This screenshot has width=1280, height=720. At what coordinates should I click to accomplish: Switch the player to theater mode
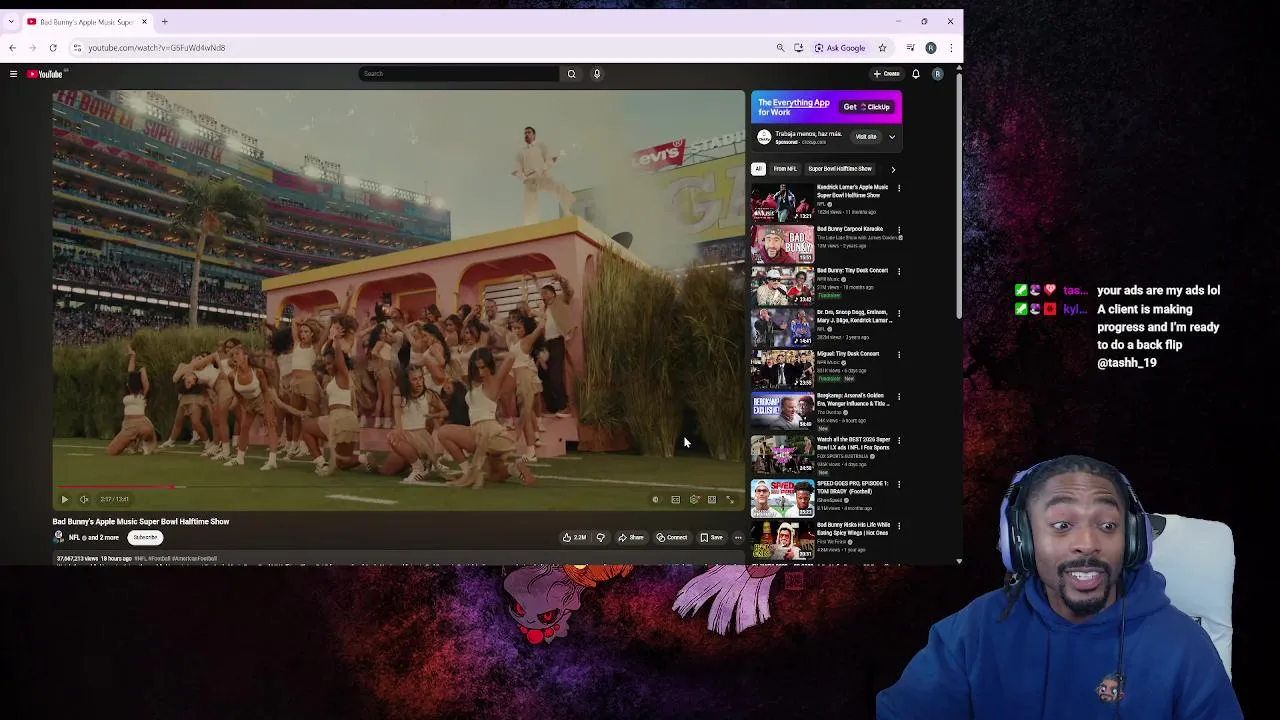(712, 499)
